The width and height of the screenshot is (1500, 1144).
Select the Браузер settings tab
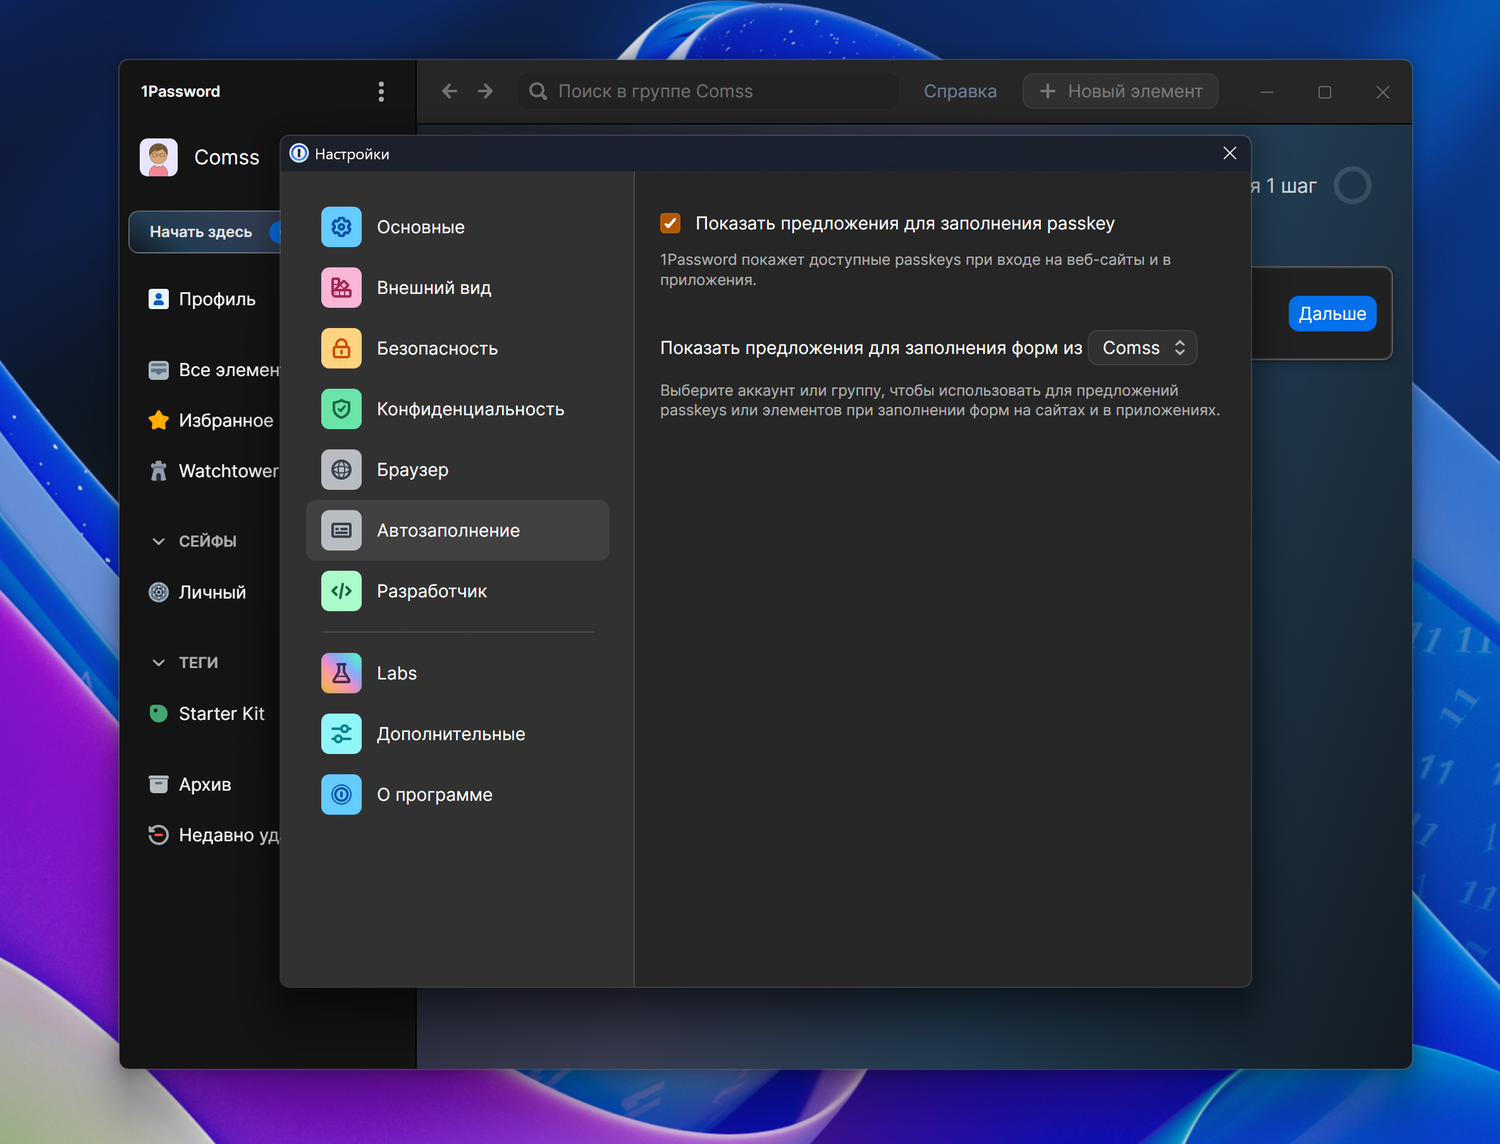(x=457, y=470)
